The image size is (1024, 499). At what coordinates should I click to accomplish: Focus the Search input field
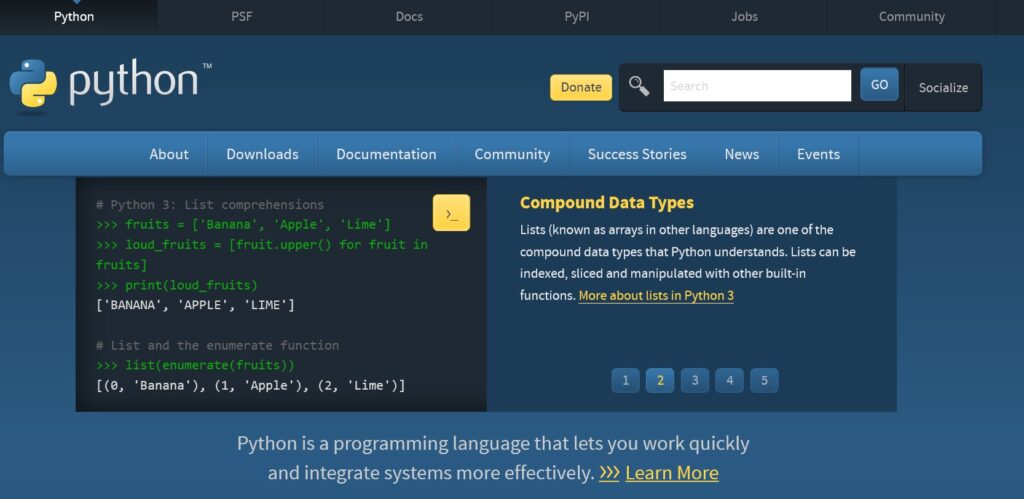(x=757, y=86)
